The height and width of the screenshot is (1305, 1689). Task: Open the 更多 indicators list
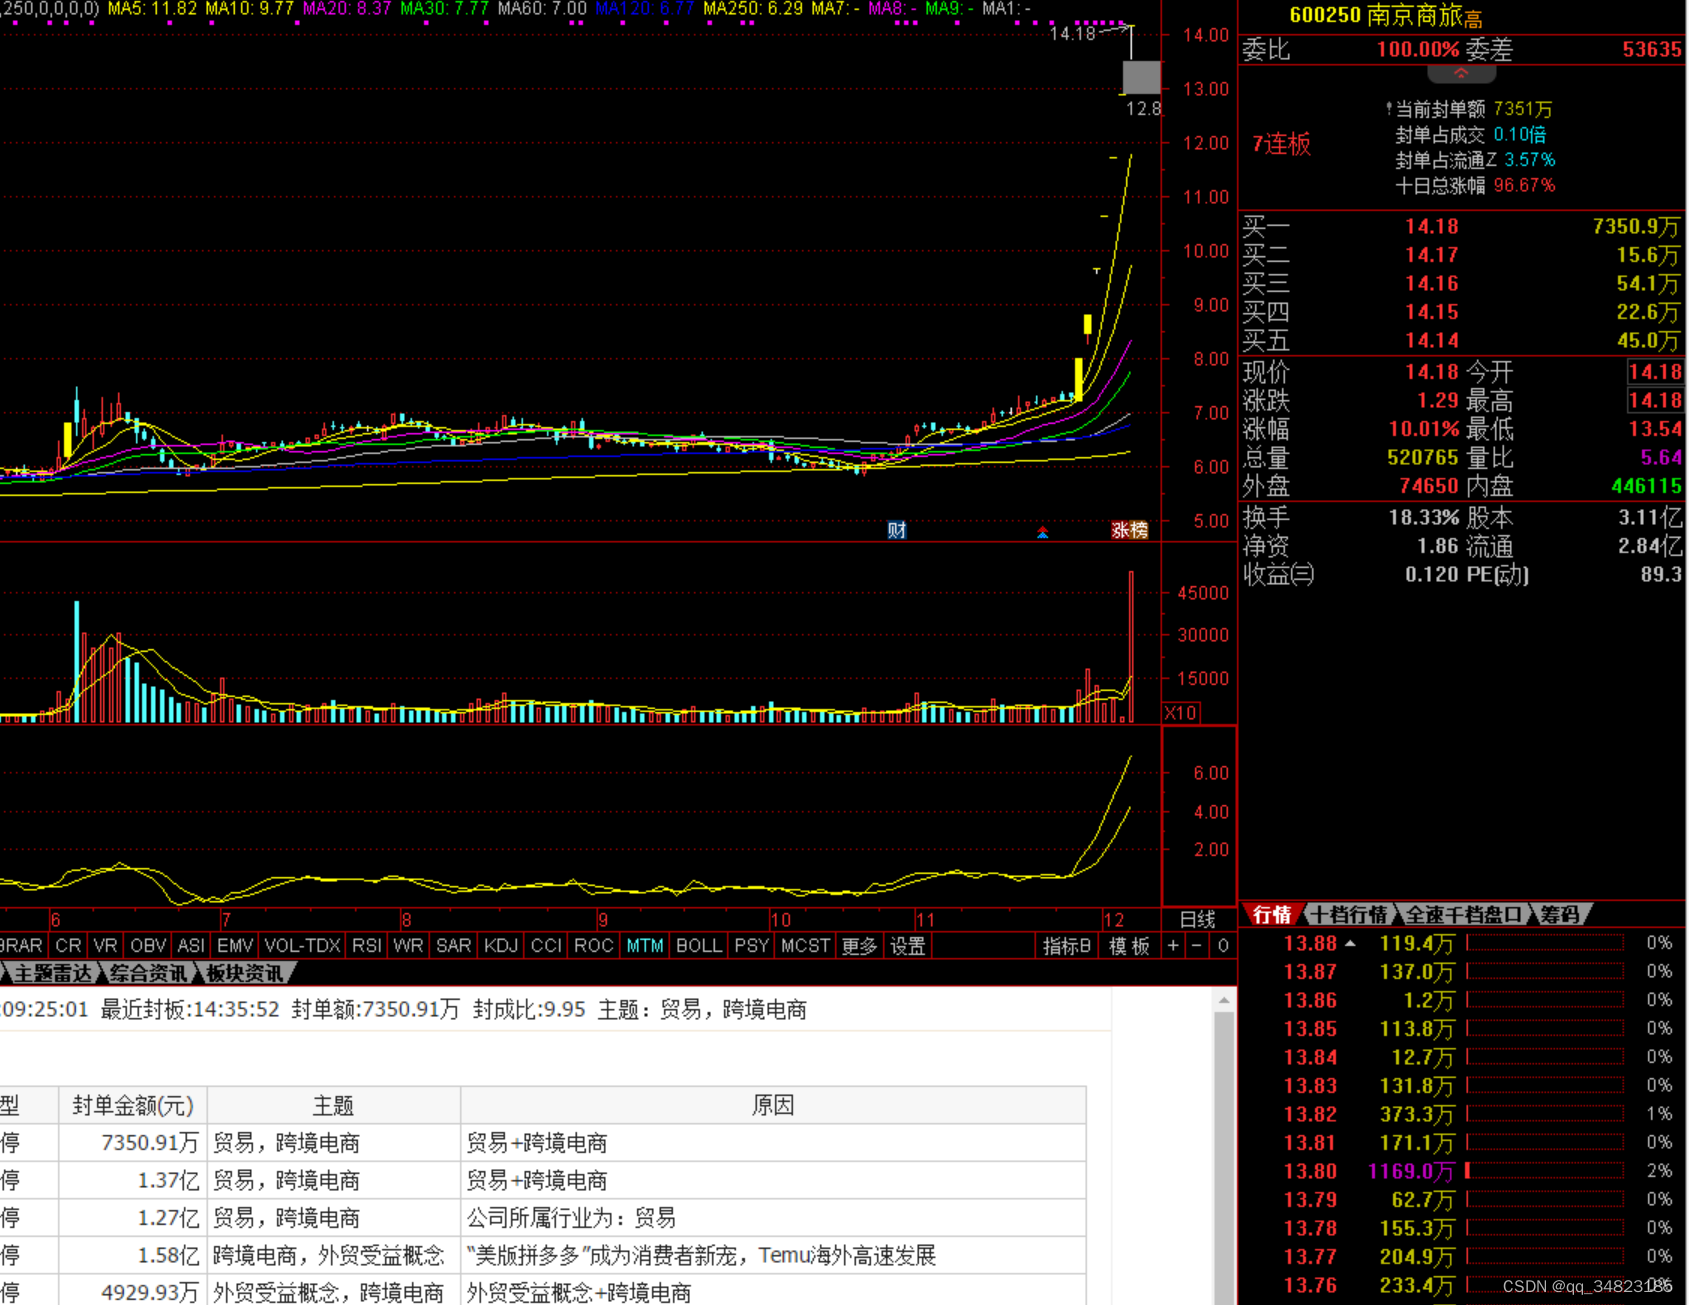pos(858,945)
